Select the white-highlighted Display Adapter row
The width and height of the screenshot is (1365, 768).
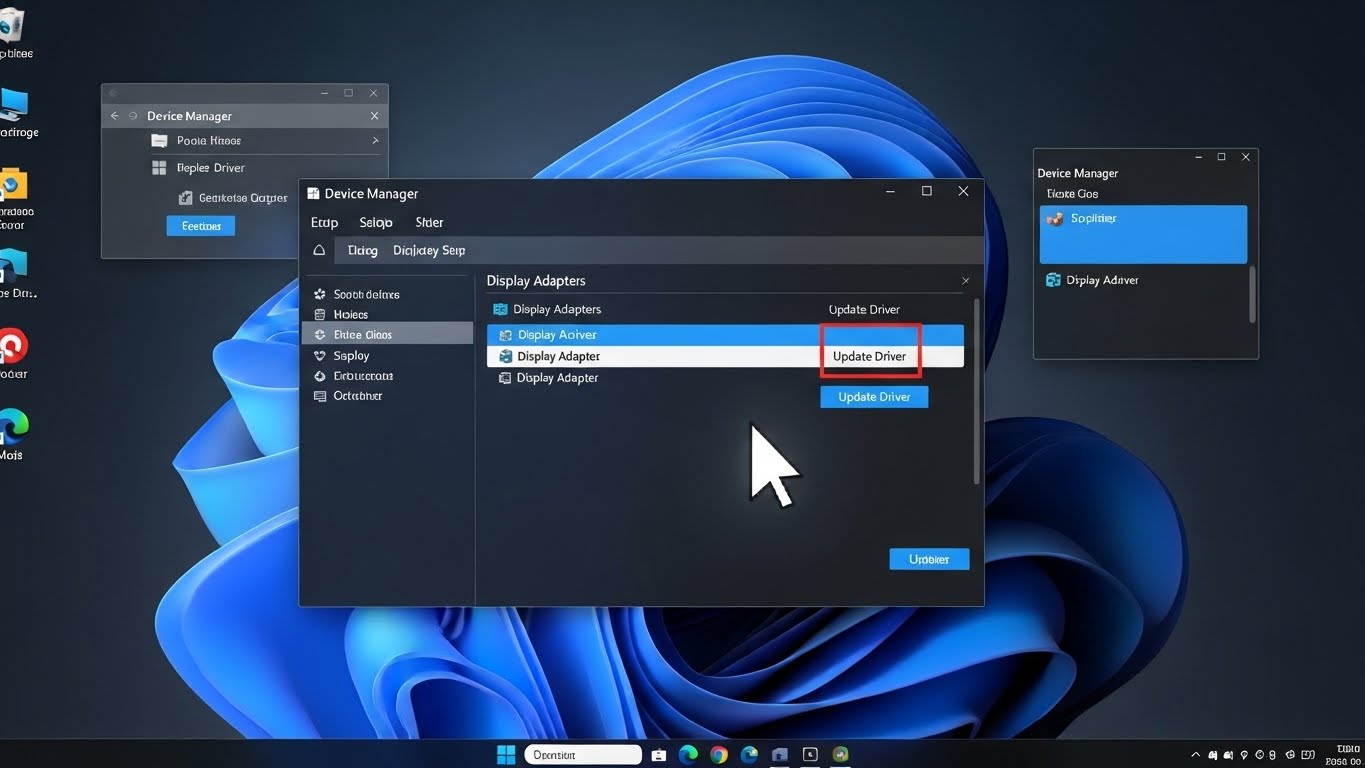click(650, 356)
